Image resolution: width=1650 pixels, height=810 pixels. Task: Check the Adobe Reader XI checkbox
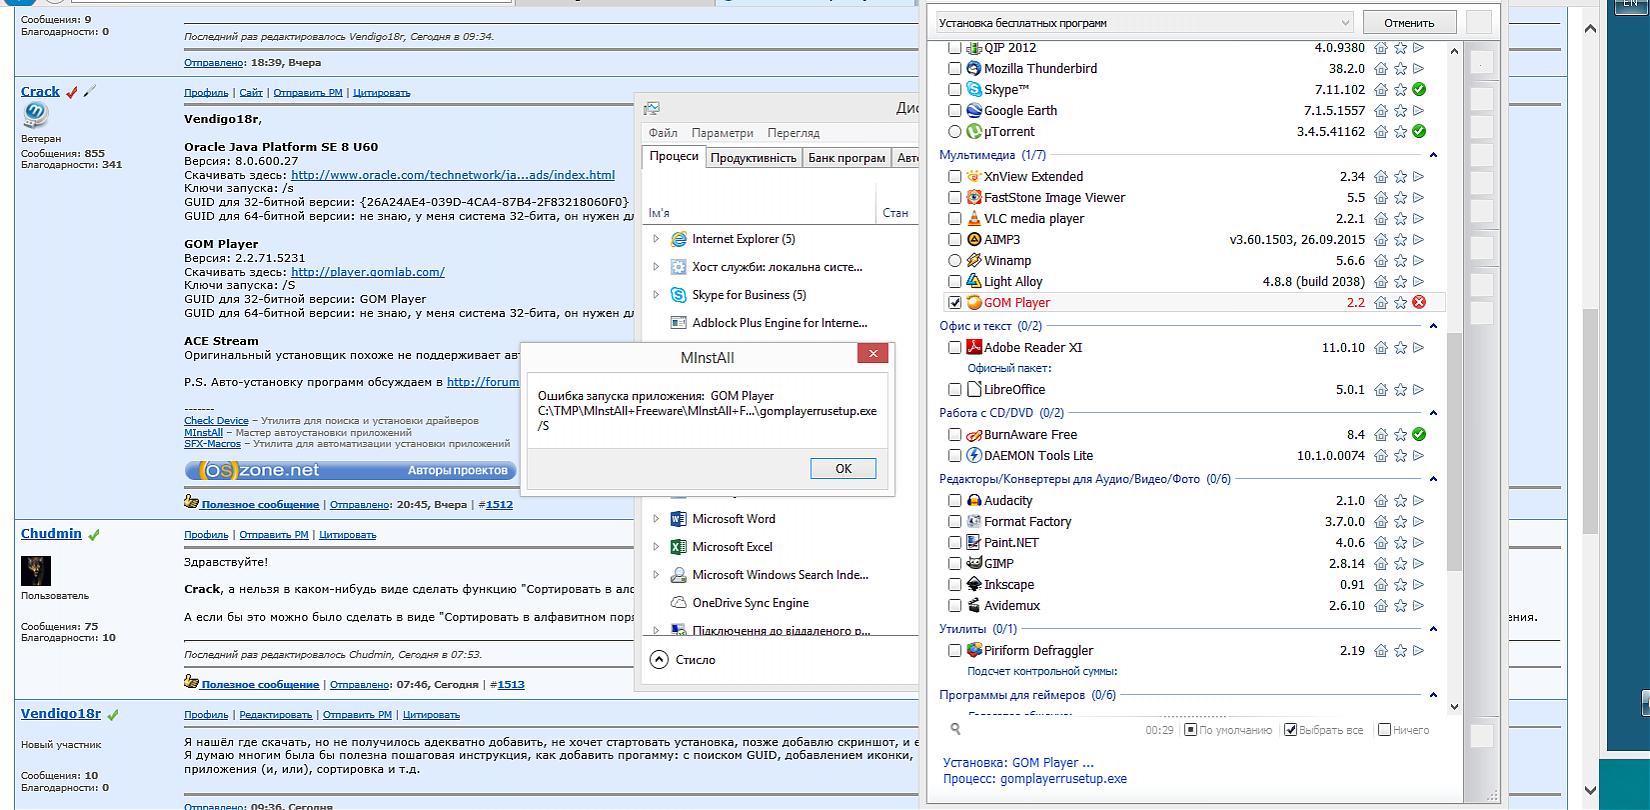tap(955, 348)
